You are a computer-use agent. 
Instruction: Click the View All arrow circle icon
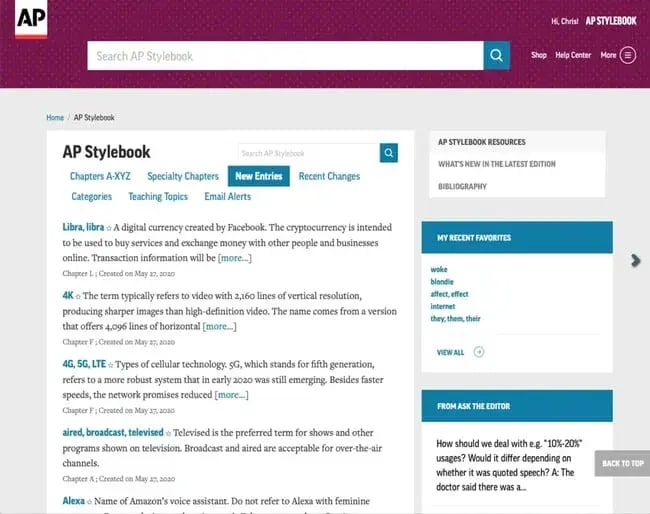(x=479, y=352)
